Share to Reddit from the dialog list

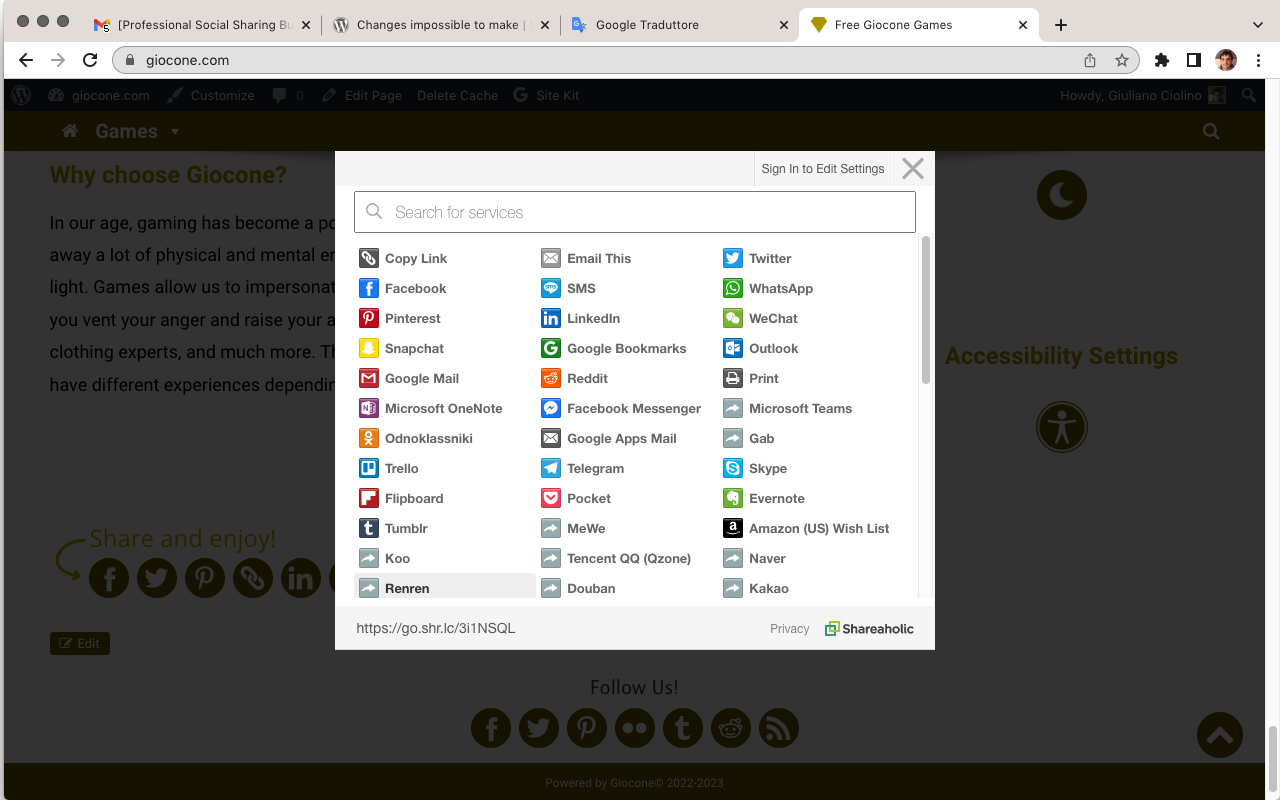pyautogui.click(x=575, y=378)
